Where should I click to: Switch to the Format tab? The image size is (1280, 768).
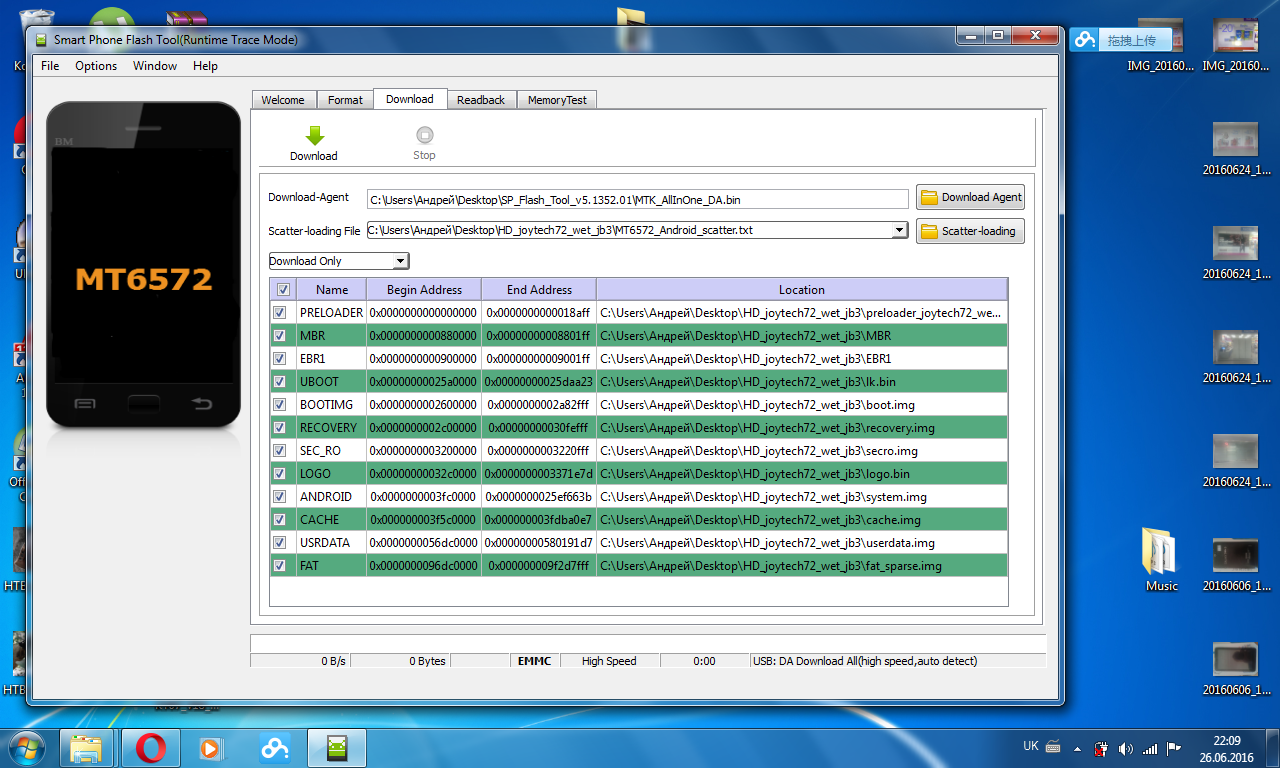coord(345,100)
